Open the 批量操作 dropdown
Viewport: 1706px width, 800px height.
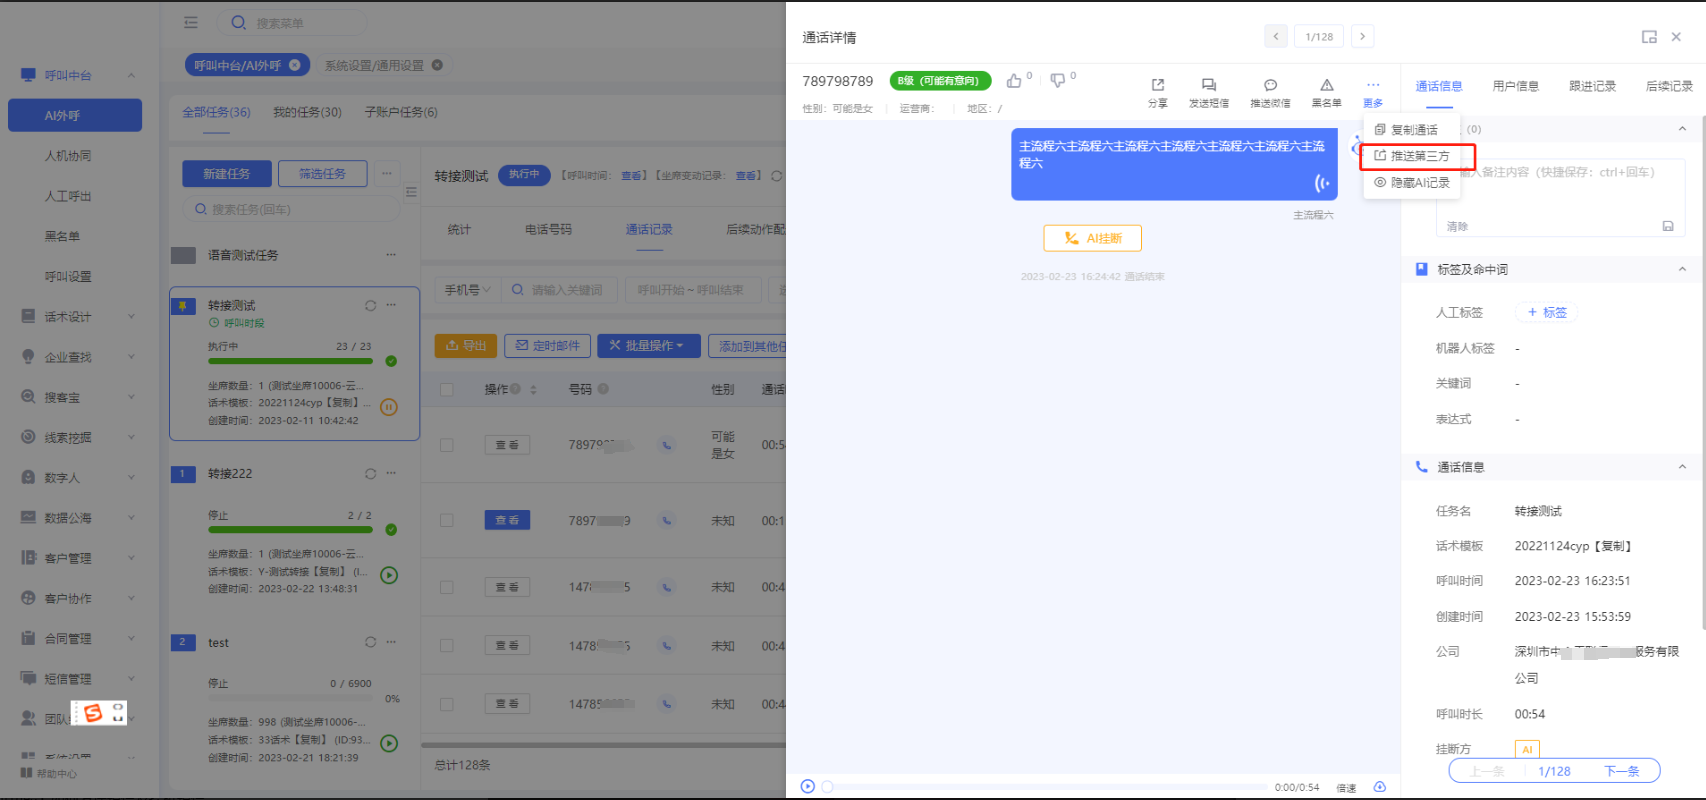point(647,346)
